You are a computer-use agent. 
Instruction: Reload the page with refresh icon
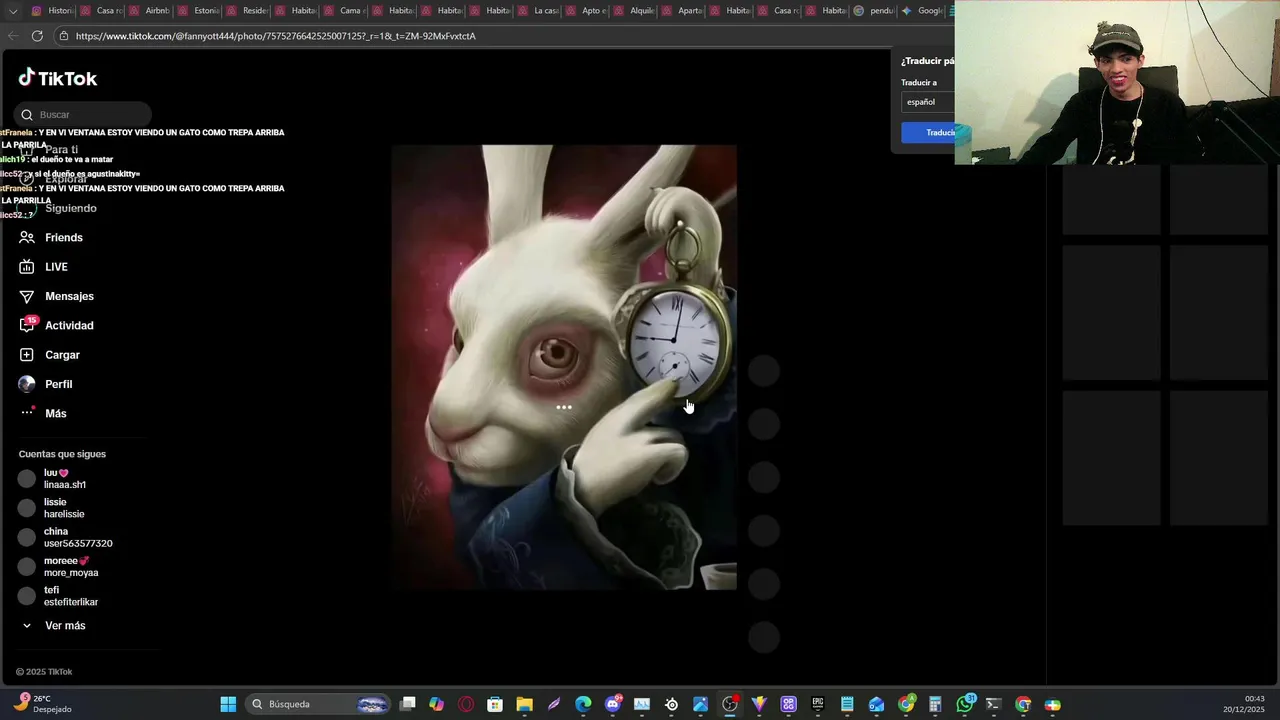[37, 36]
